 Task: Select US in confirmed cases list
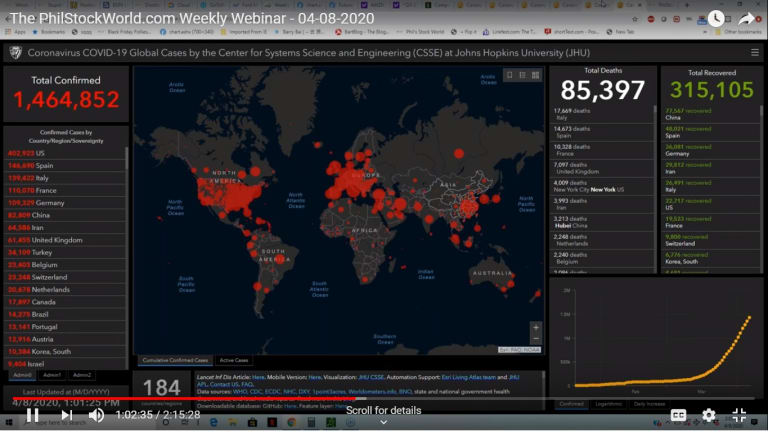pos(65,153)
